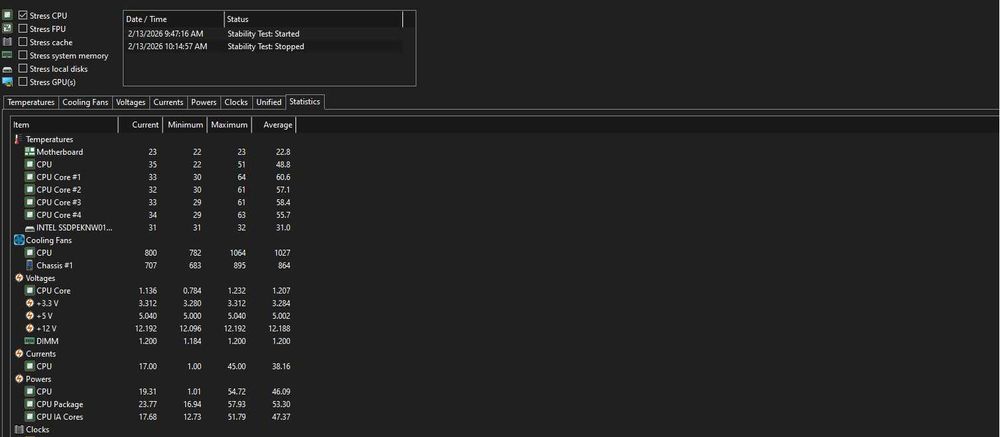Click the +3.3 V lightning icon
Image resolution: width=1000 pixels, height=437 pixels.
(29, 303)
